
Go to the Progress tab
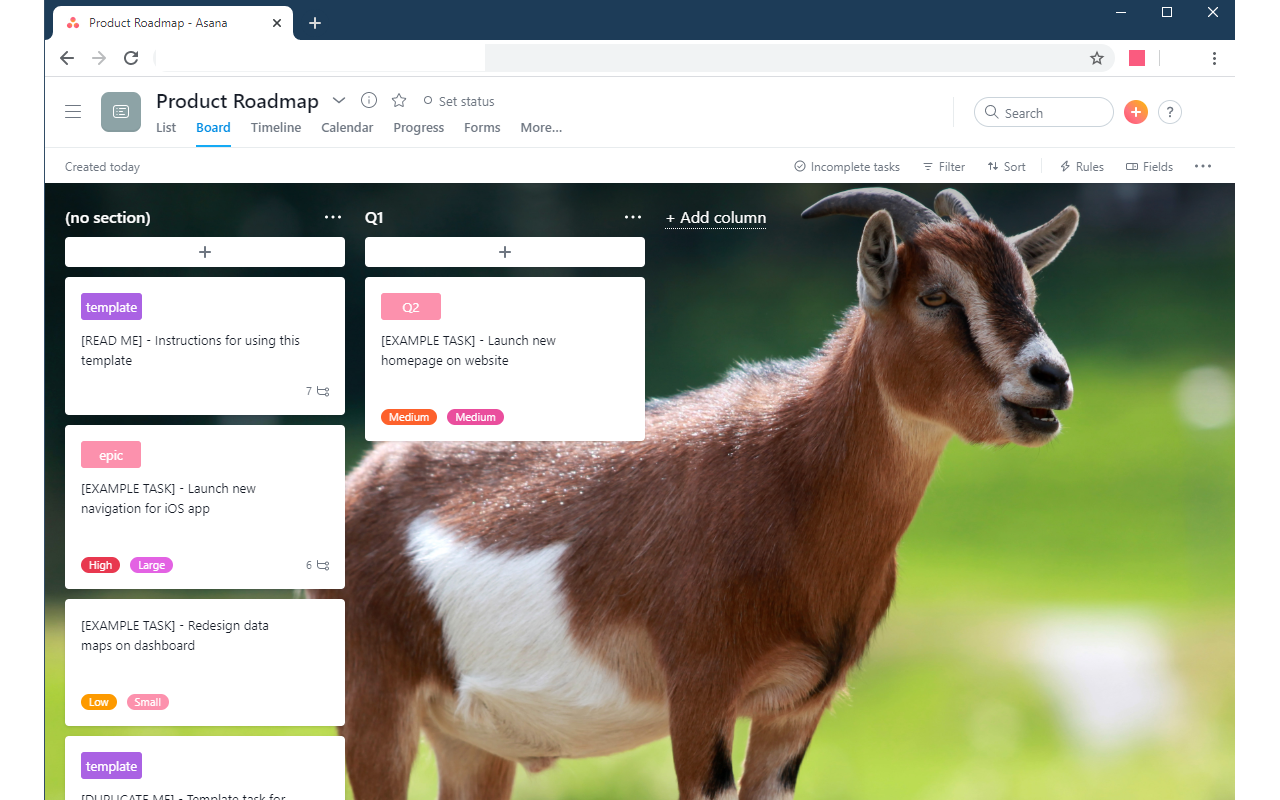419,128
